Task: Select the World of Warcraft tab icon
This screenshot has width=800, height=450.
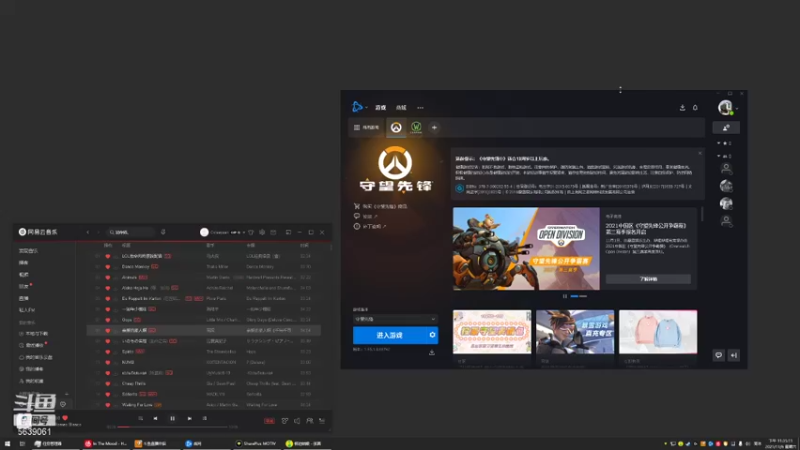Action: (416, 128)
